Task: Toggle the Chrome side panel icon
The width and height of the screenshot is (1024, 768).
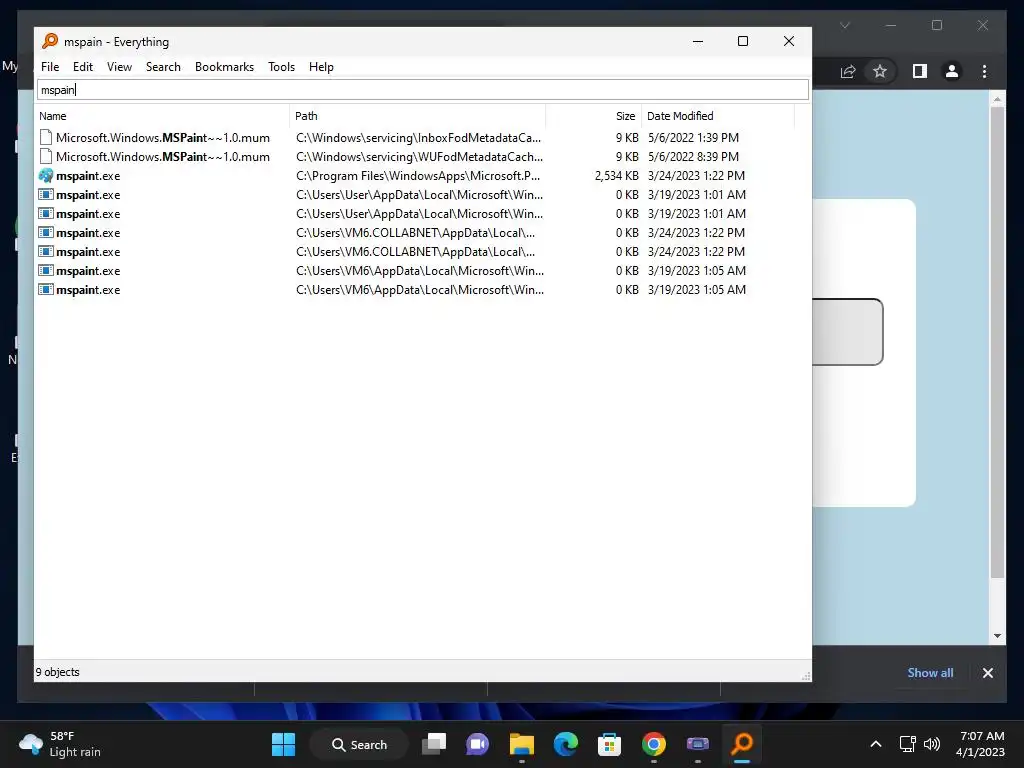Action: (920, 71)
